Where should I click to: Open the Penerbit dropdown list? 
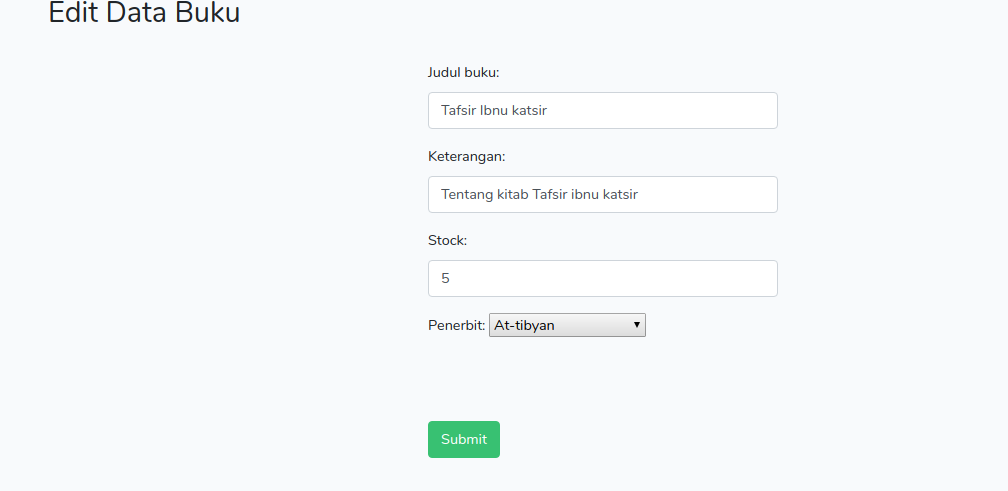[567, 325]
